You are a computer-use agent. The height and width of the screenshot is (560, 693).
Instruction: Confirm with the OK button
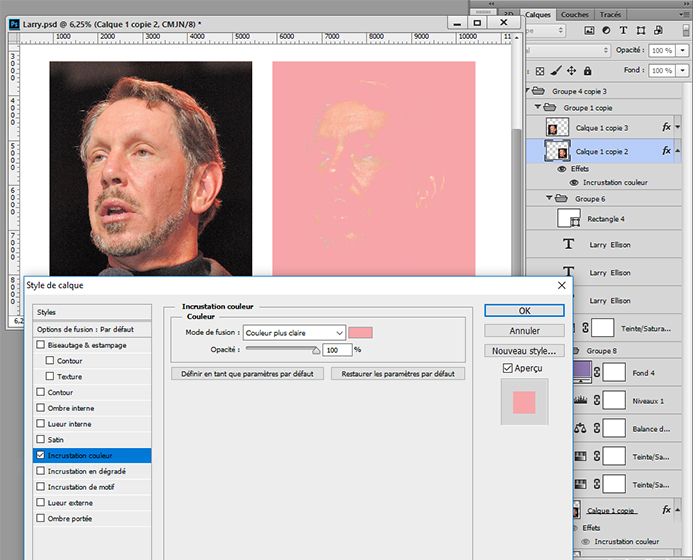(524, 311)
